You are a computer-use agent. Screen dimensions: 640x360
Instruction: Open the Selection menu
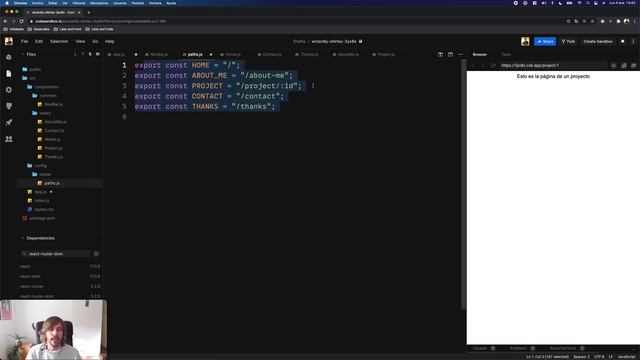click(59, 41)
